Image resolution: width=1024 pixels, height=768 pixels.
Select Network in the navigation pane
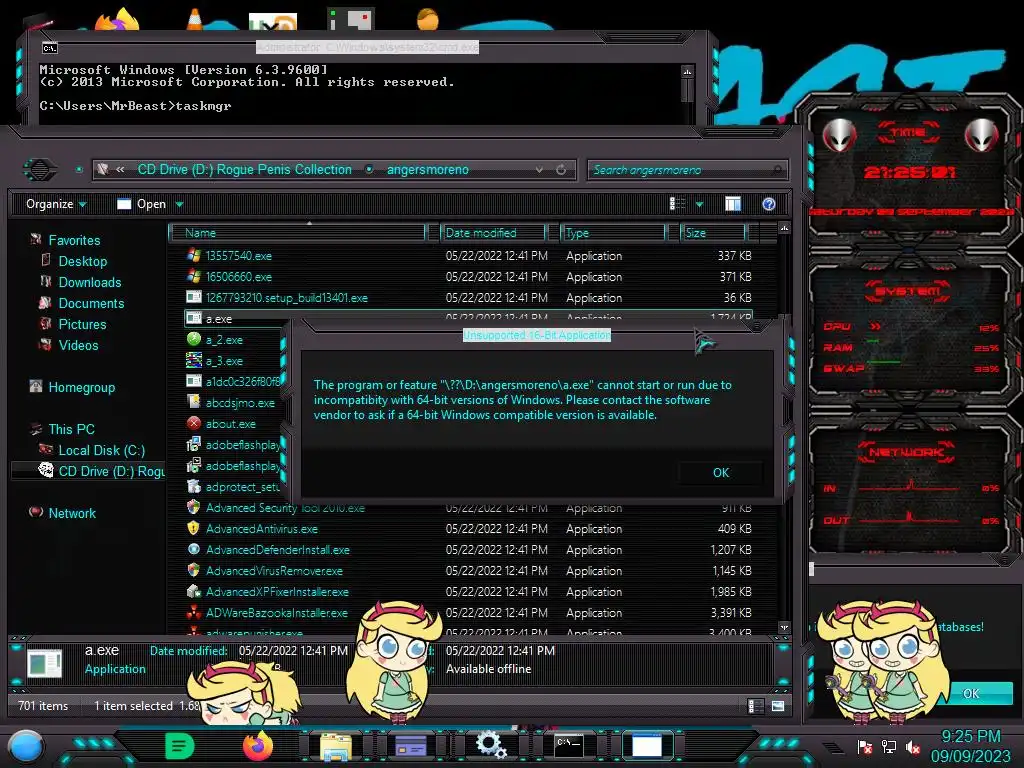72,513
